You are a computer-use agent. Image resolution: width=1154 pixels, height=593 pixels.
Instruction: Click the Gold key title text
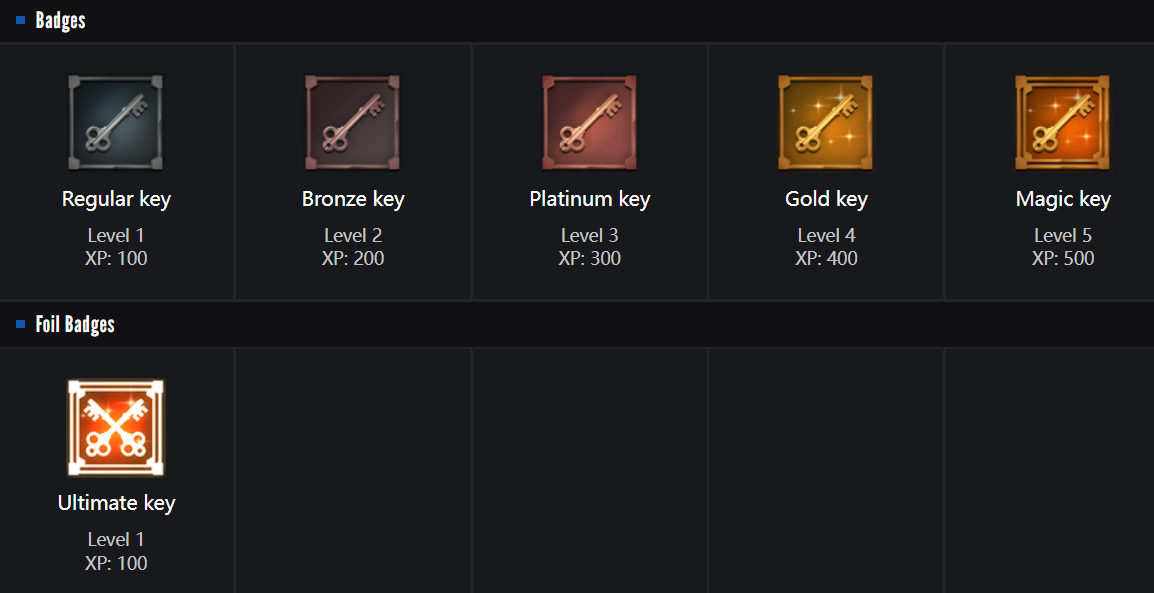(826, 199)
